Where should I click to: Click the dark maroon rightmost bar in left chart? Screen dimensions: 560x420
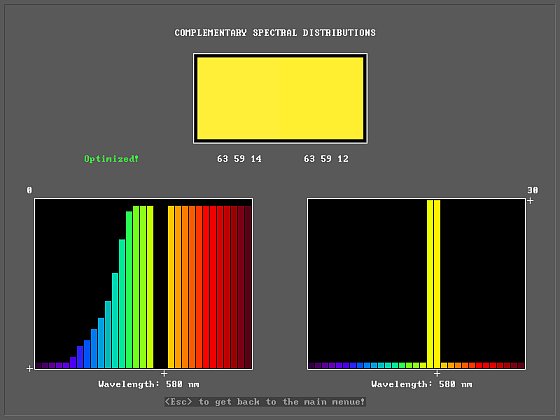point(248,287)
